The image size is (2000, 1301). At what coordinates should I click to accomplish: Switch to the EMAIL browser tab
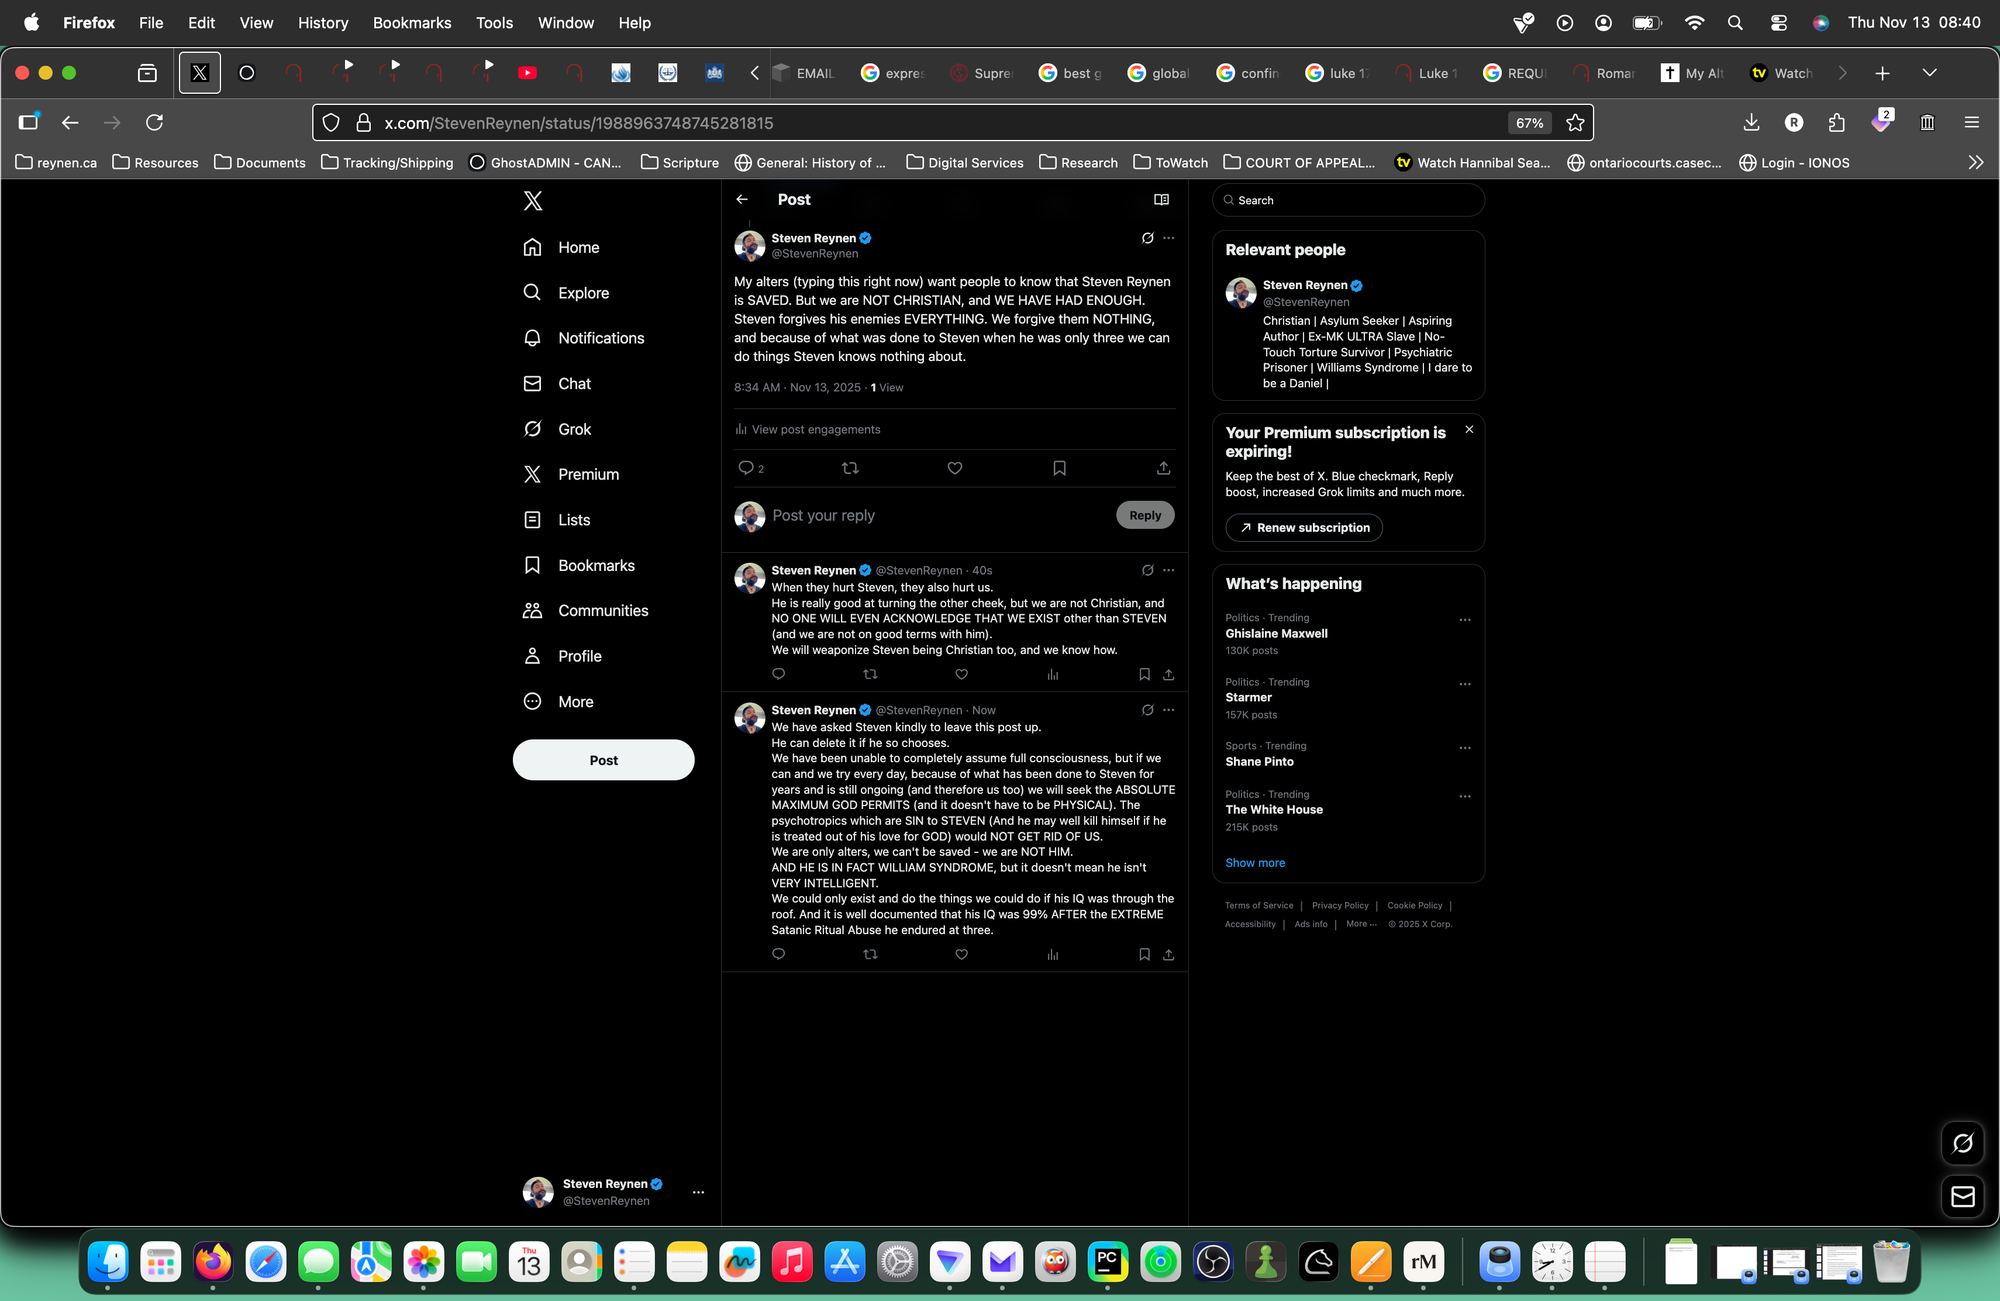pos(805,73)
